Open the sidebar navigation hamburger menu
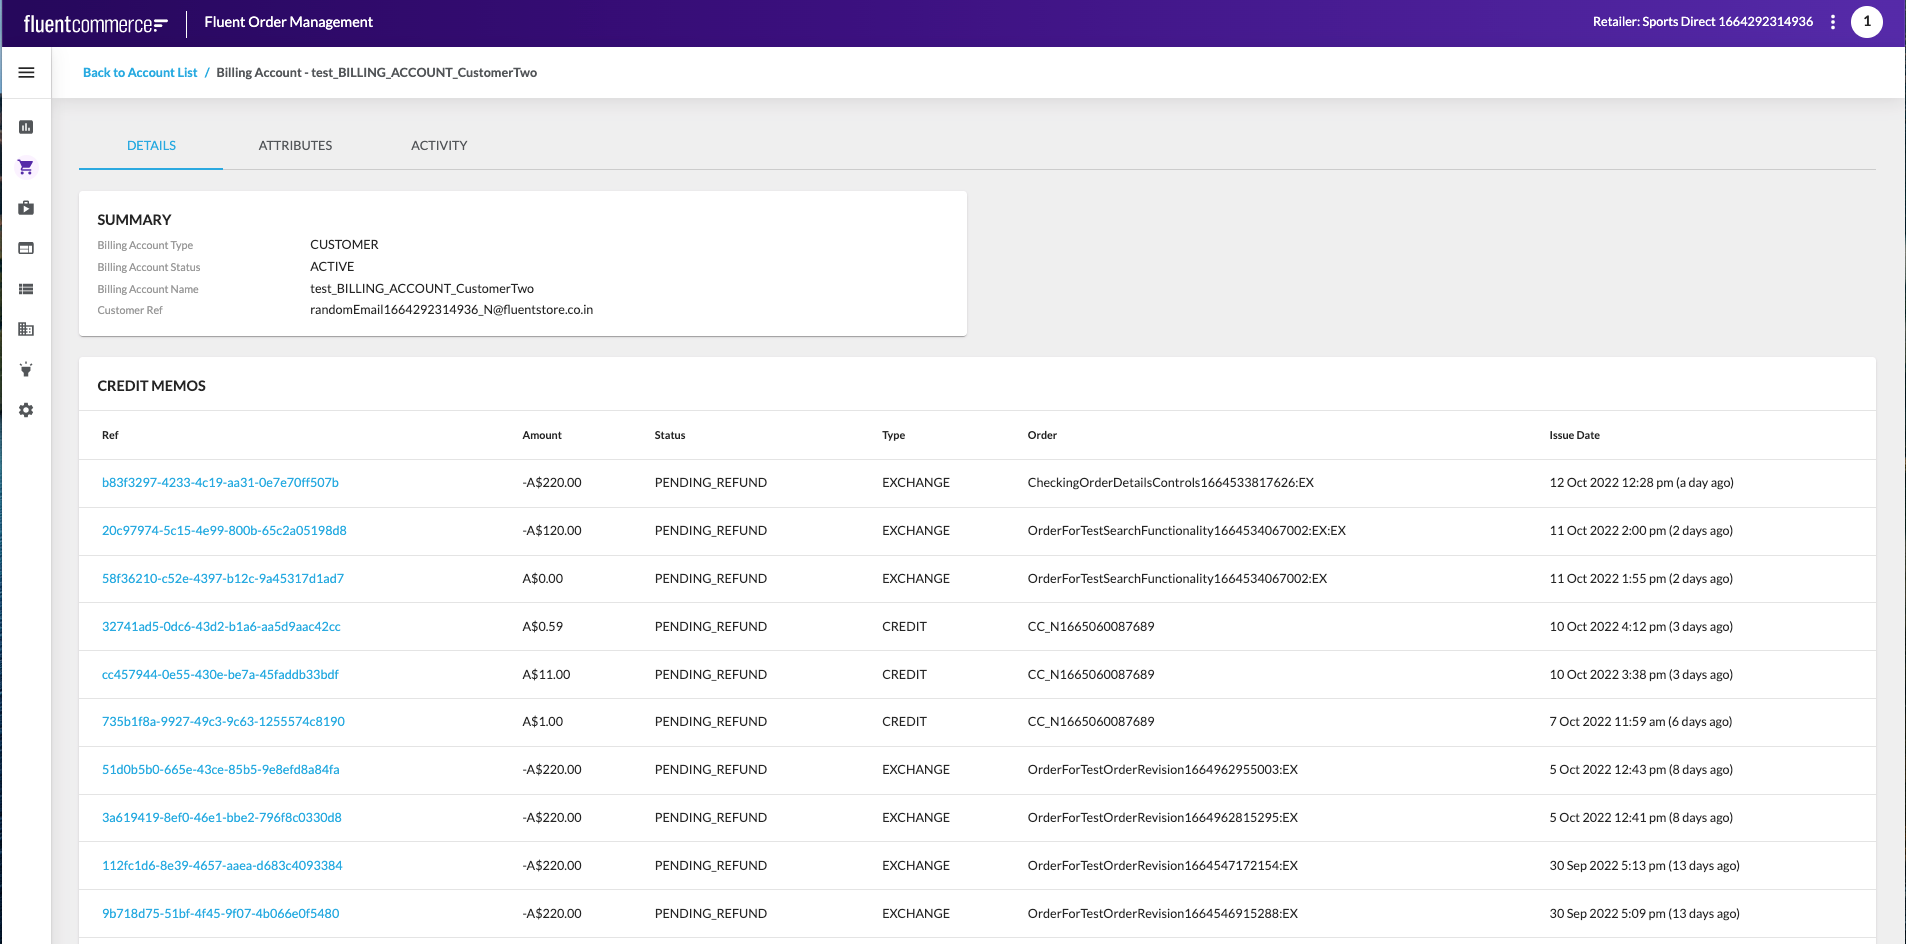This screenshot has width=1906, height=944. pyautogui.click(x=26, y=72)
